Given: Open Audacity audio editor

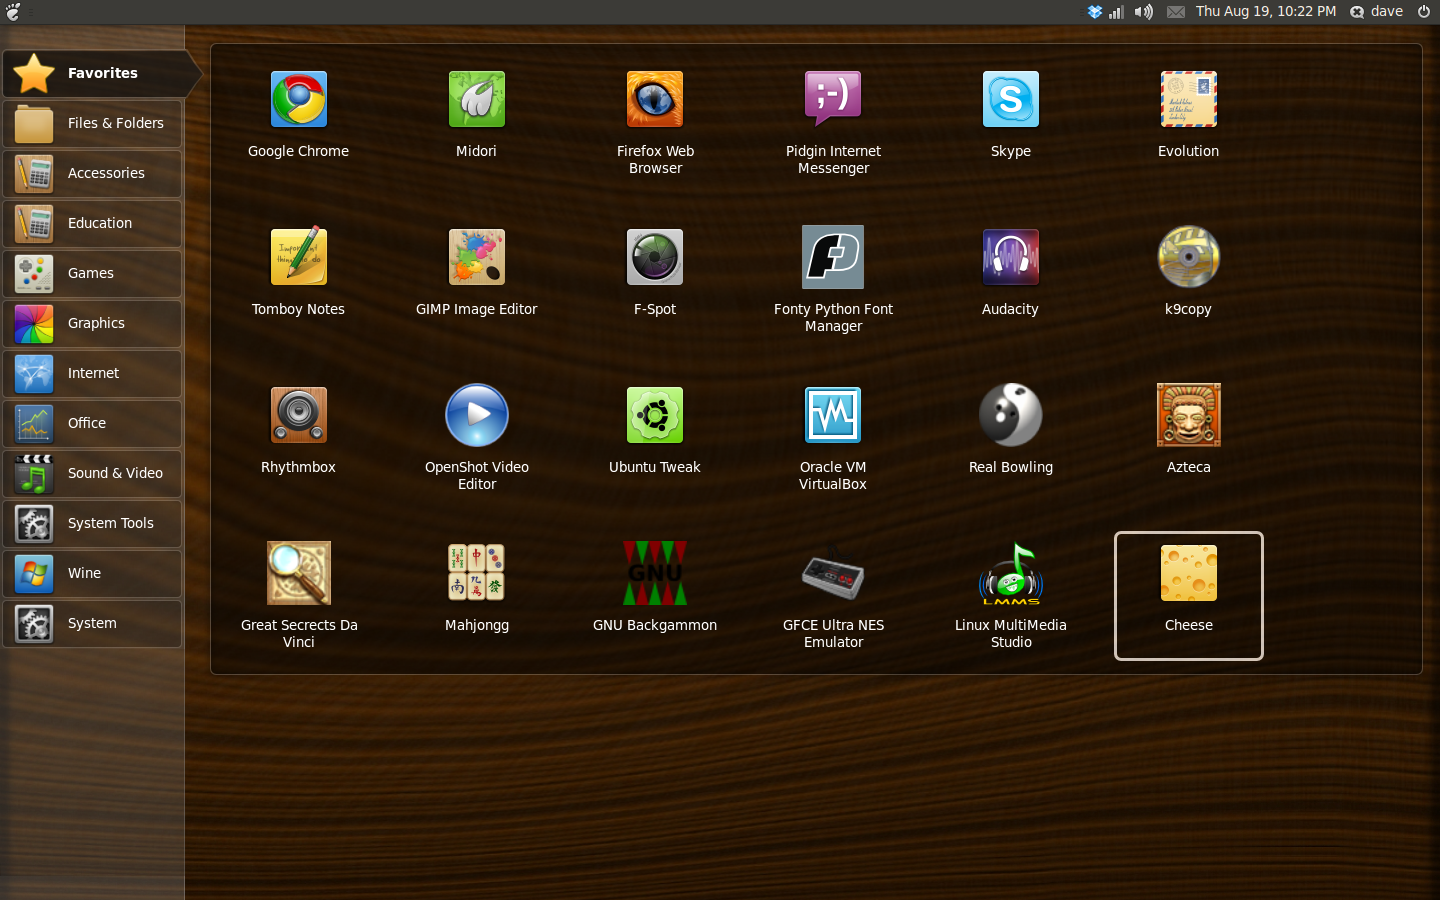Looking at the screenshot, I should [x=1011, y=272].
